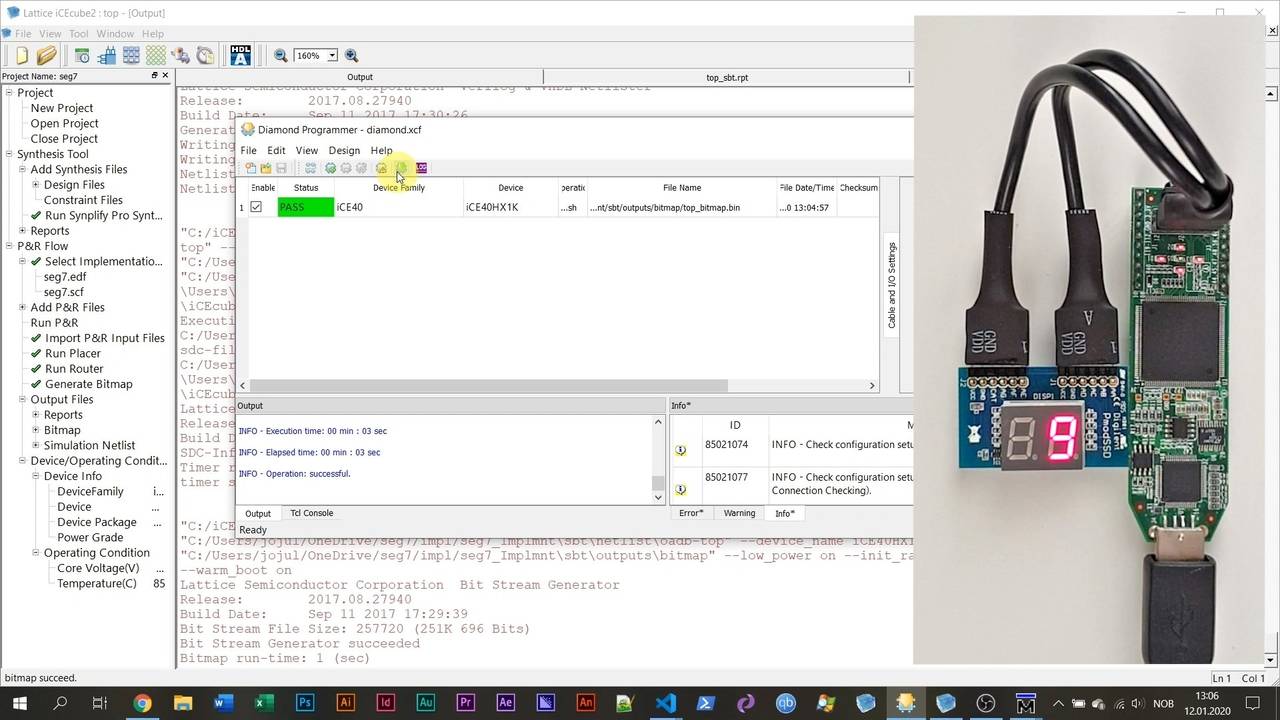Viewport: 1280px width, 720px height.
Task: Click New Project in the project tree
Action: tap(62, 108)
